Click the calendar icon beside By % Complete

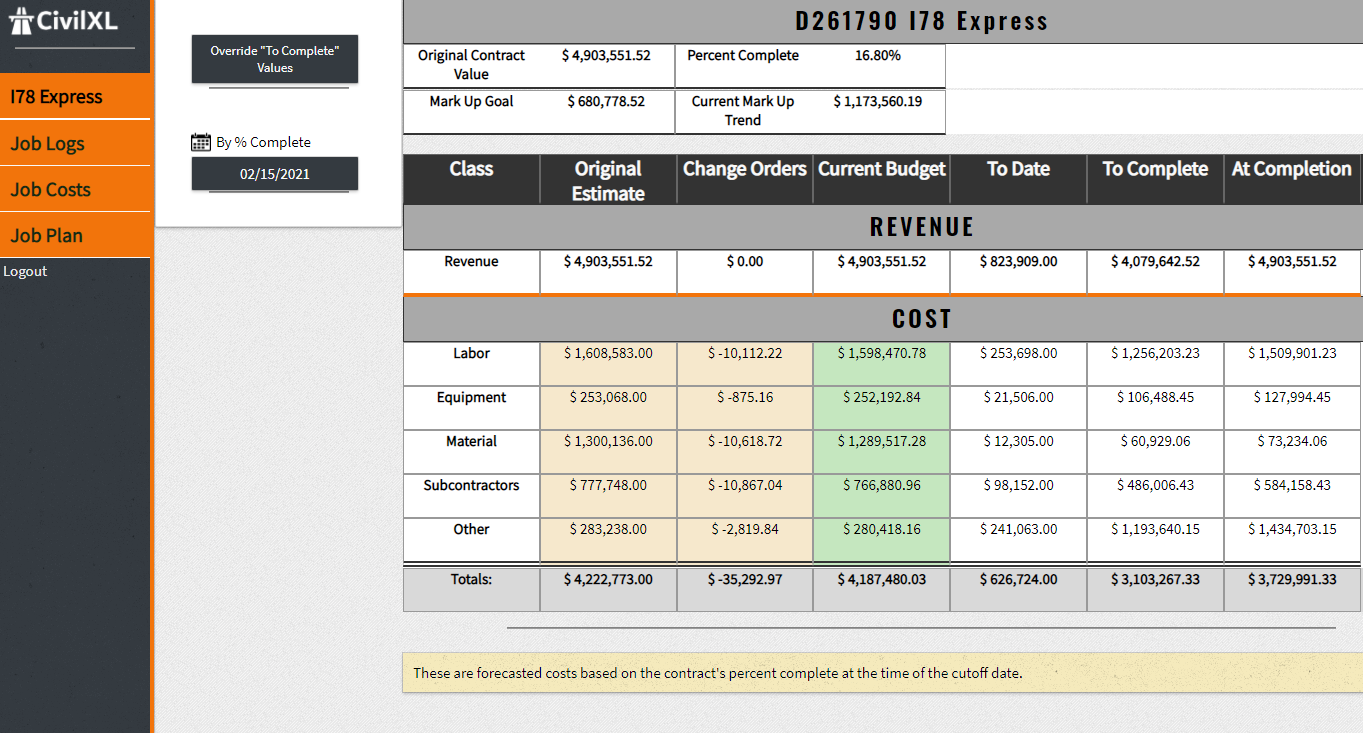pos(201,142)
